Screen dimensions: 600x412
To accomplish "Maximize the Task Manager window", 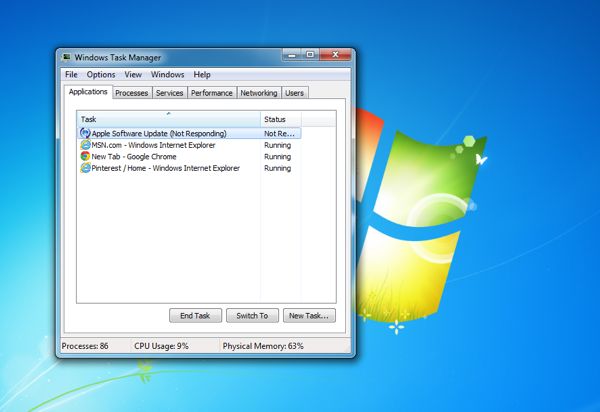I will pyautogui.click(x=310, y=55).
